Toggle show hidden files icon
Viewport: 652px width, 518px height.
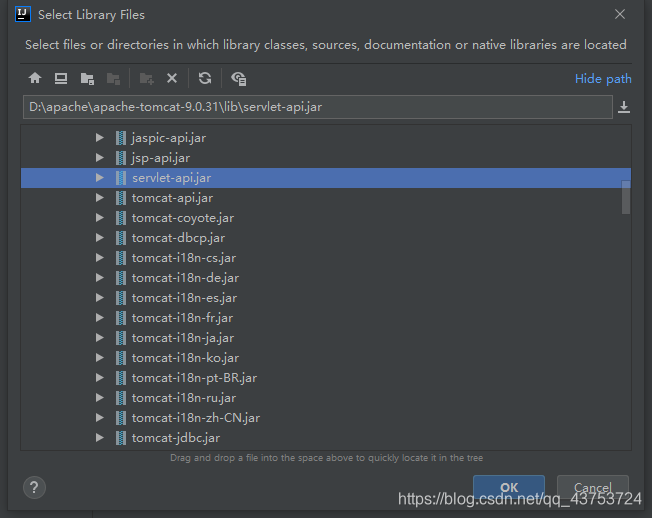(x=239, y=79)
